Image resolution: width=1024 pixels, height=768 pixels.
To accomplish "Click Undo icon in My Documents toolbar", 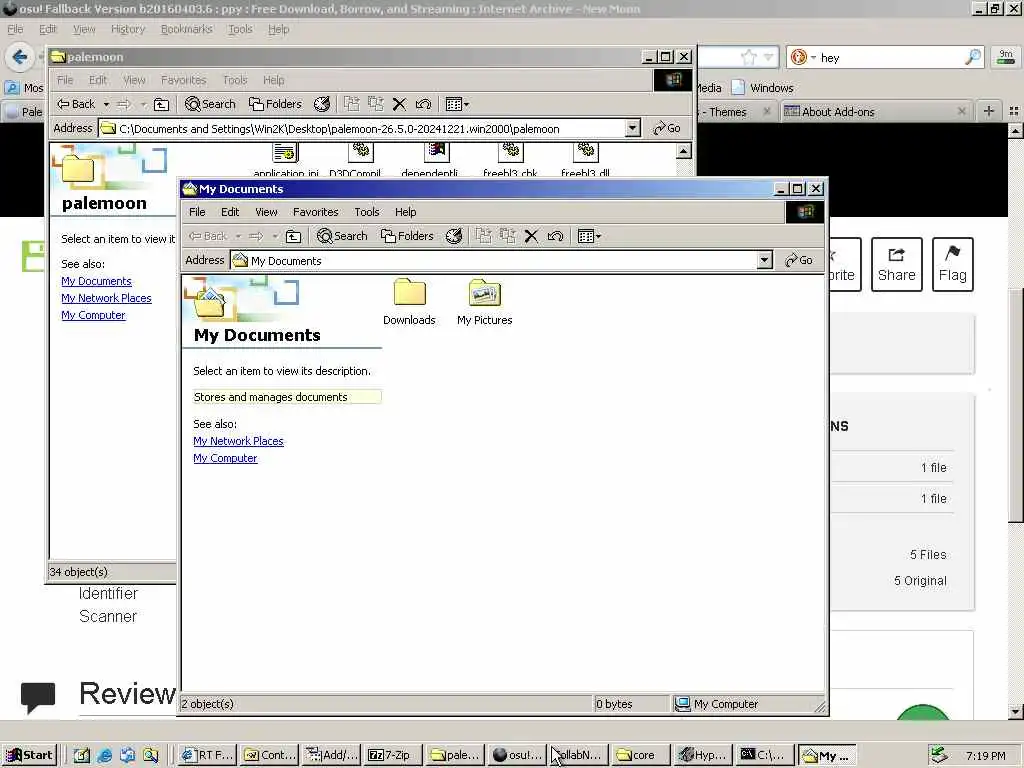I will coord(555,236).
